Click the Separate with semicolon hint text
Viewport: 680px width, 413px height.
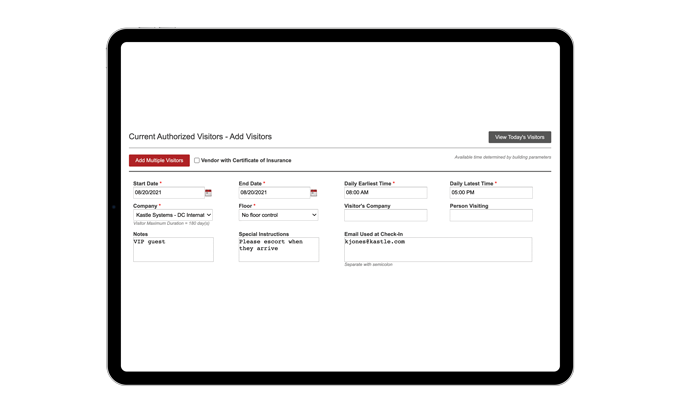click(x=369, y=265)
